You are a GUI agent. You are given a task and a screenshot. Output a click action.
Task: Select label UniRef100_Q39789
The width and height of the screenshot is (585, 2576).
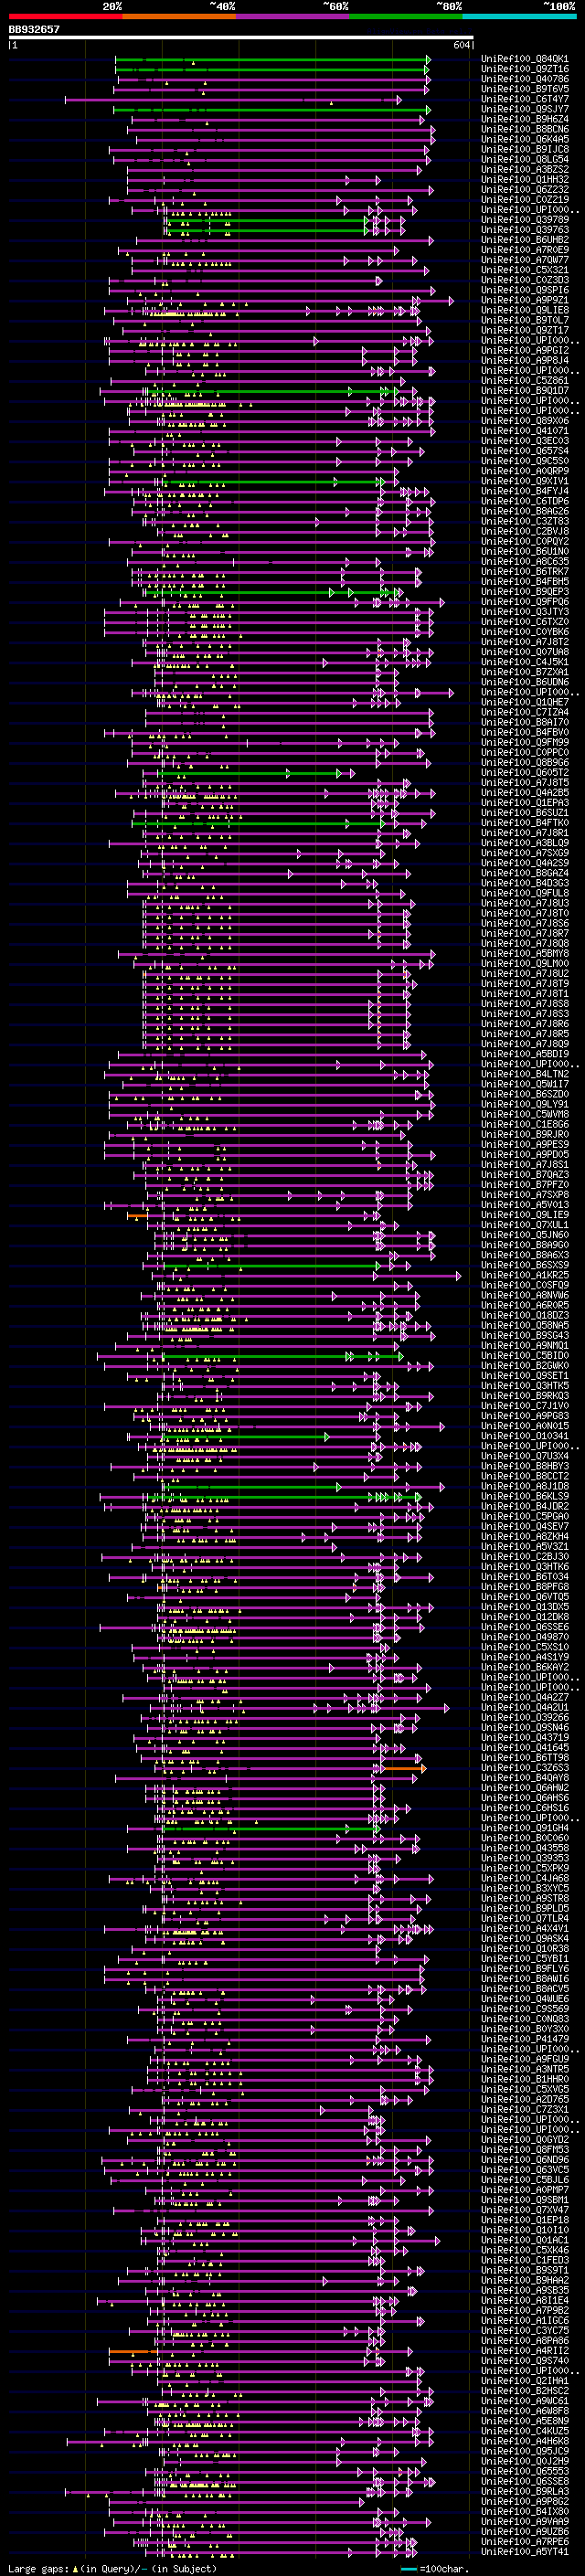(x=525, y=220)
